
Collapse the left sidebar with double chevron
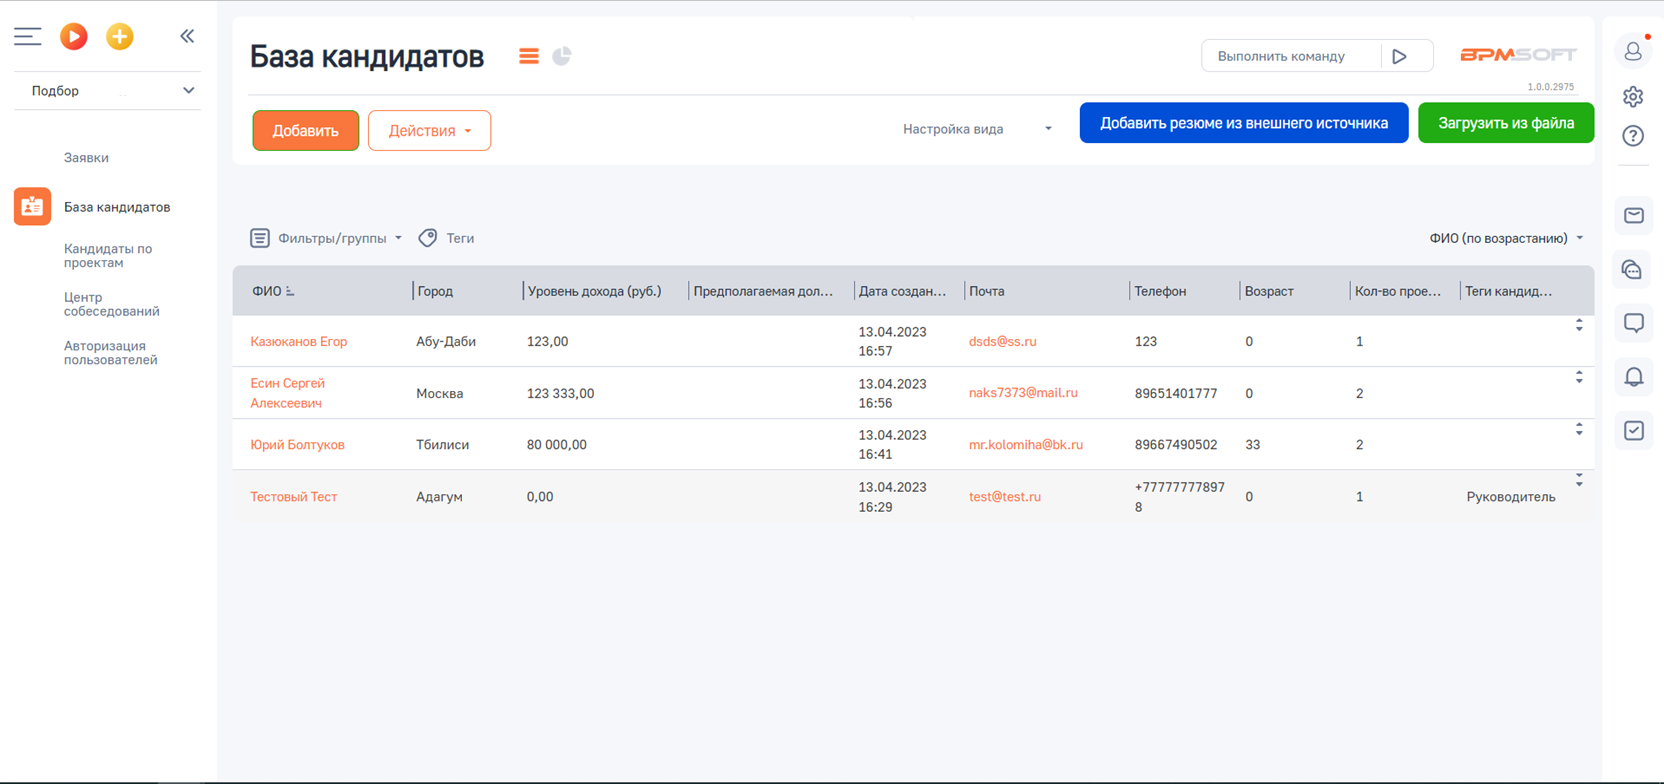tap(187, 36)
